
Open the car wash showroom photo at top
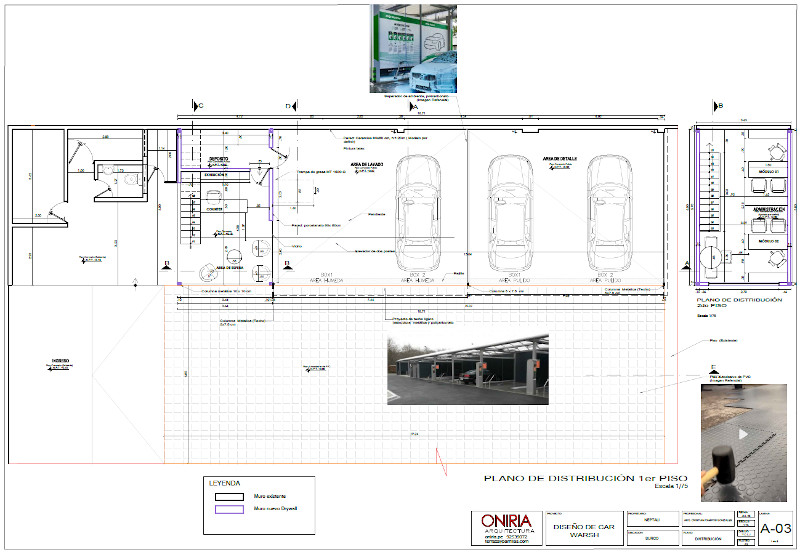414,48
